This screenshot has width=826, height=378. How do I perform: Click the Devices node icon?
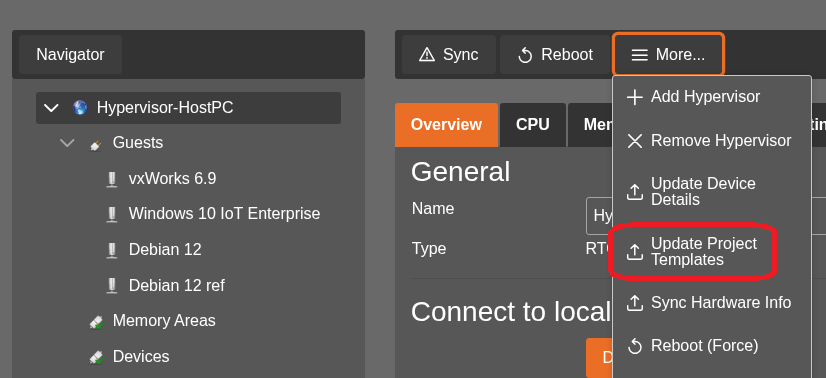click(x=95, y=357)
